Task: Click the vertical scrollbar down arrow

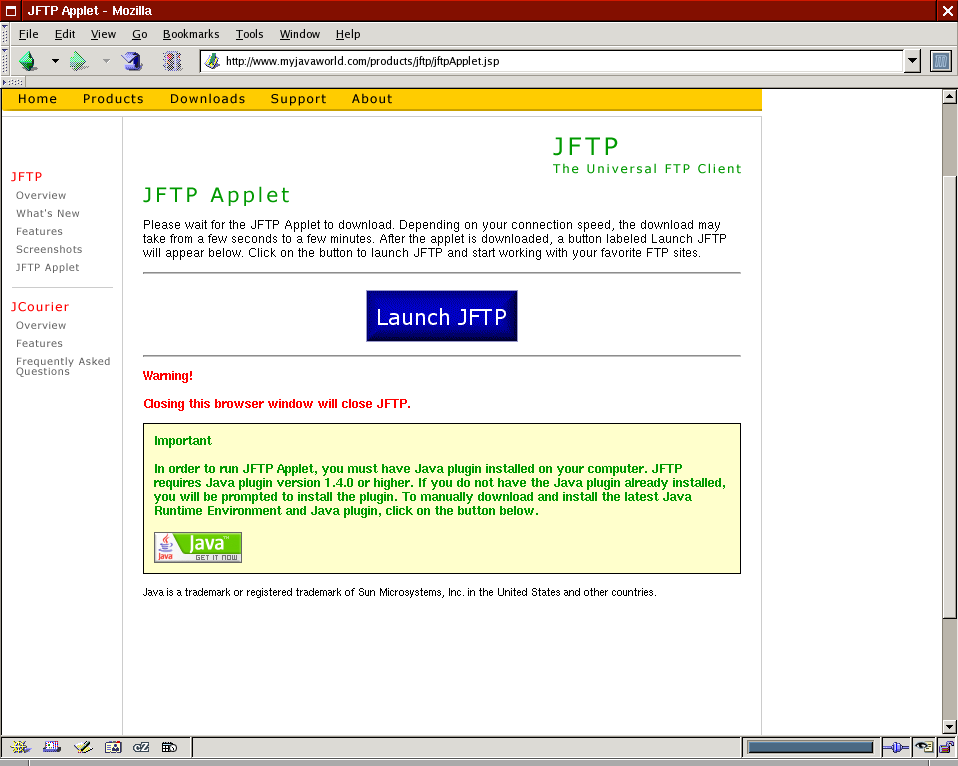Action: (x=949, y=727)
